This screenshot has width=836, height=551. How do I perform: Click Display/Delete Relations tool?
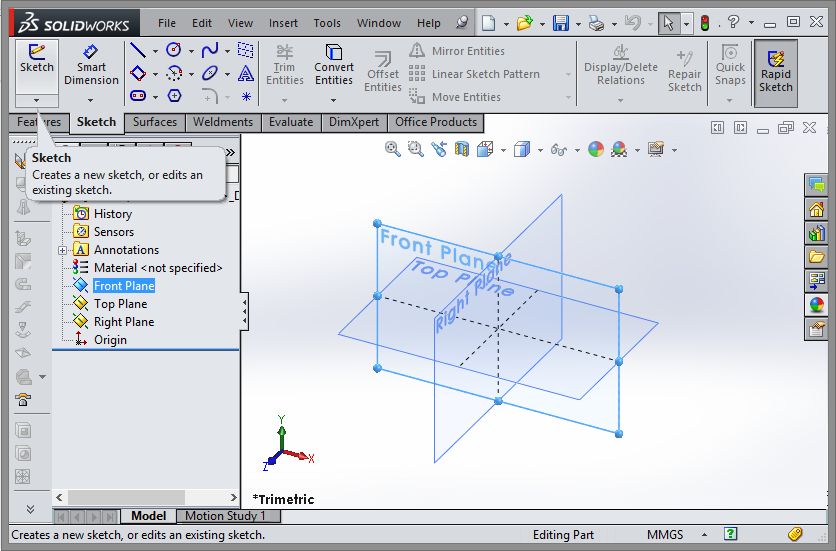click(621, 65)
